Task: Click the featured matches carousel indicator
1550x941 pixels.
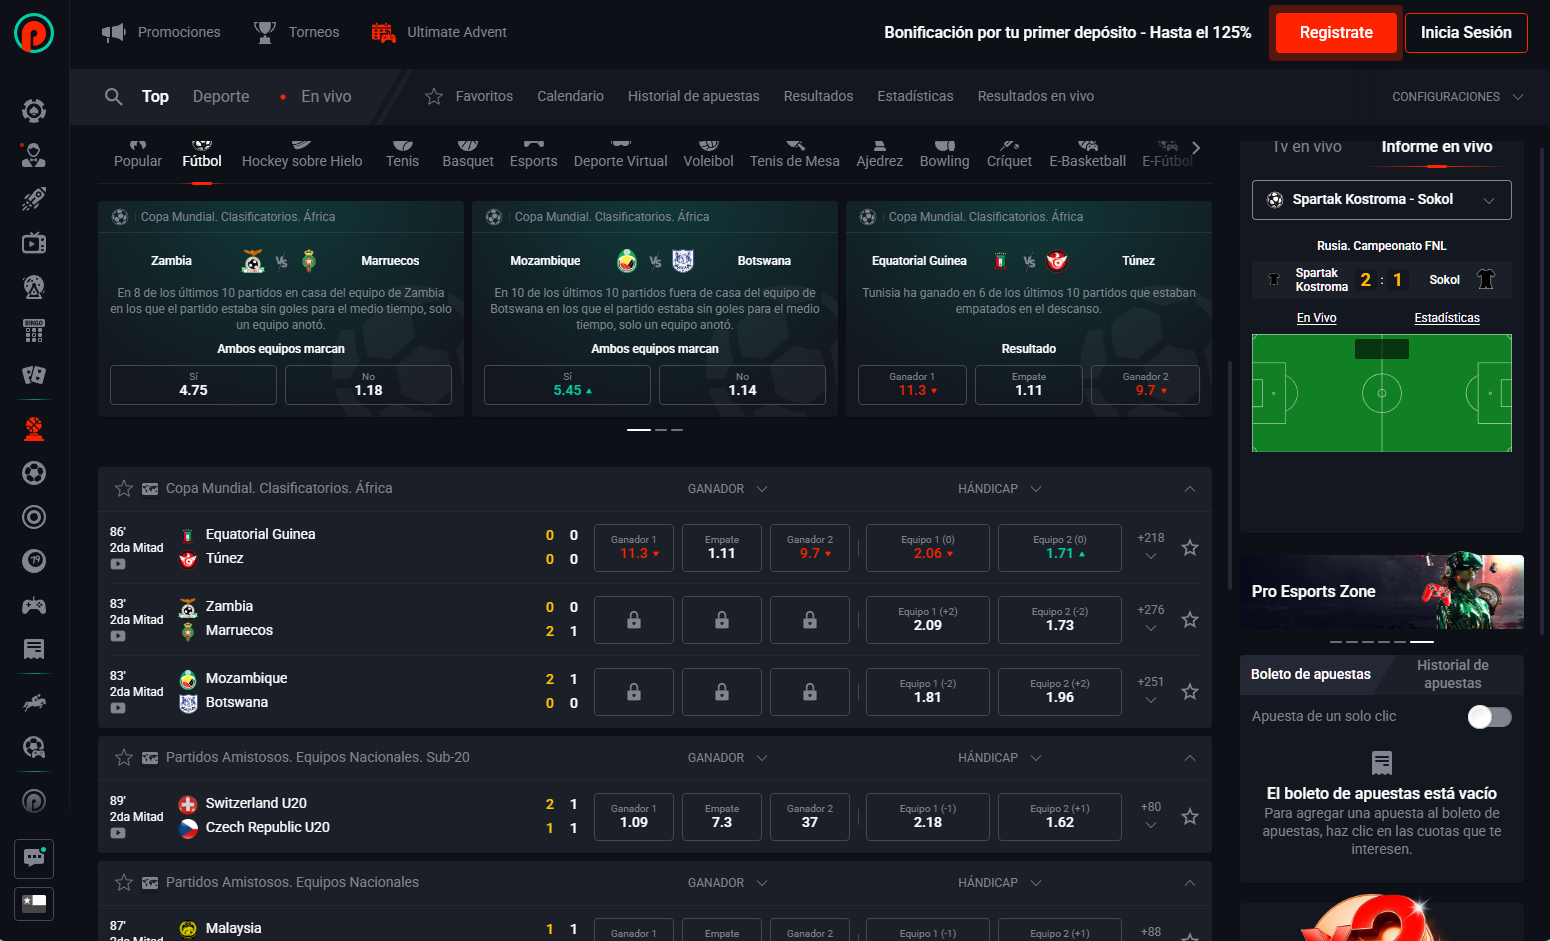Action: 655,430
